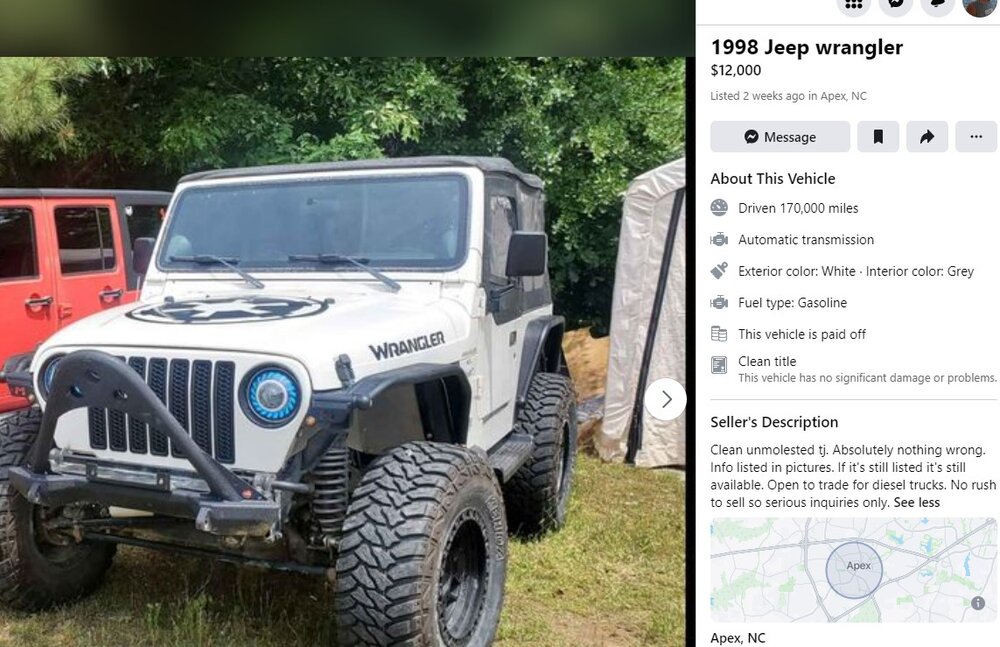Click the Clean title document icon

tap(719, 365)
